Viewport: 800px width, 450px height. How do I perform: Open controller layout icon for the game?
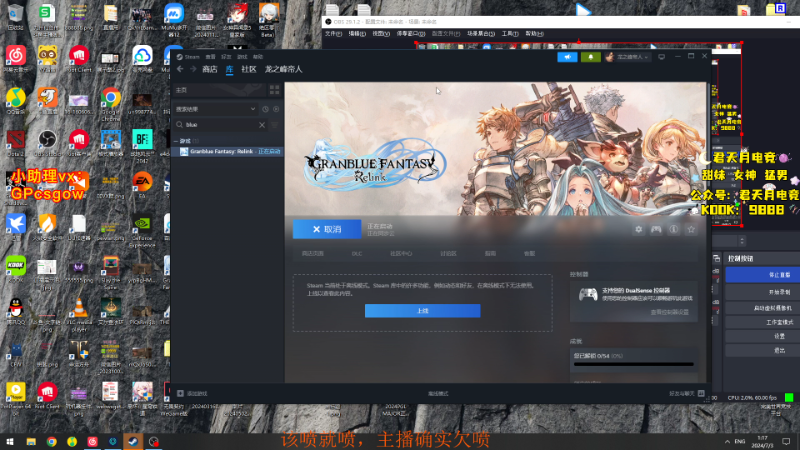tap(656, 230)
